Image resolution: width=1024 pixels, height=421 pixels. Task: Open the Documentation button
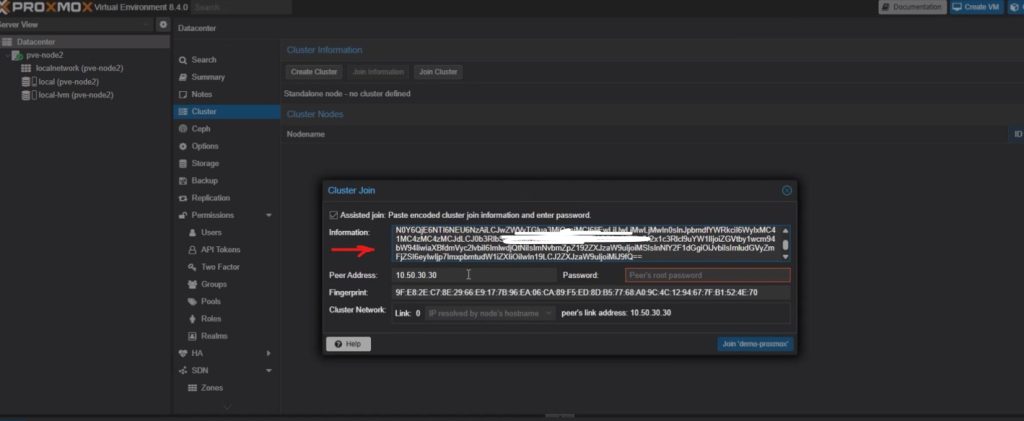pyautogui.click(x=912, y=7)
